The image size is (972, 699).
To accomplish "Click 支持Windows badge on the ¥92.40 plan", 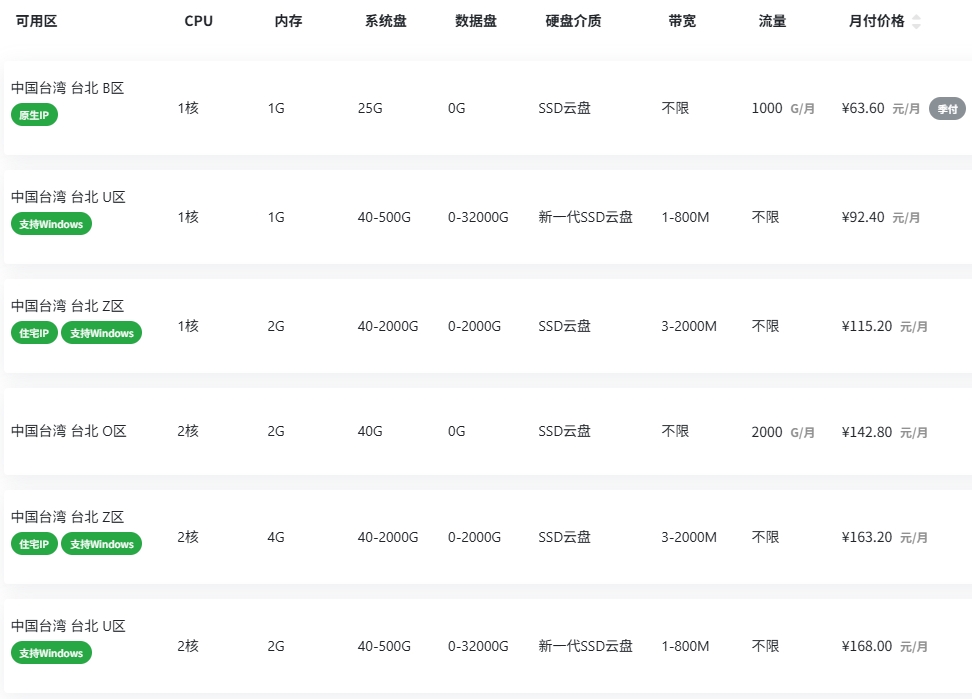I will click(51, 224).
